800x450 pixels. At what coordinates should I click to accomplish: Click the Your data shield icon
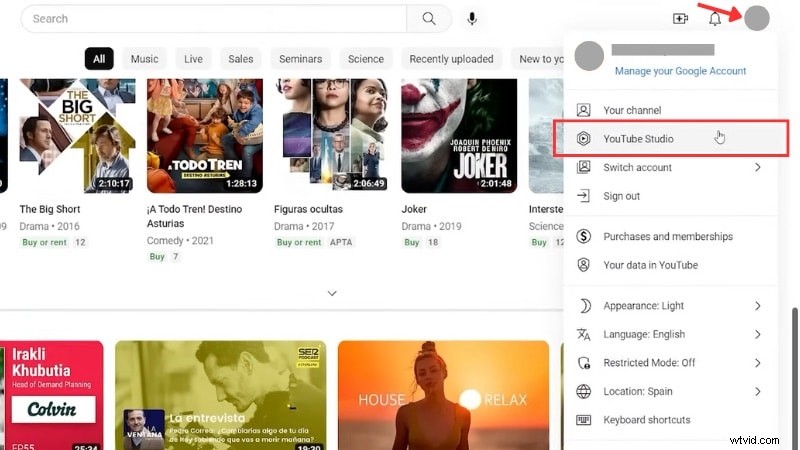point(584,265)
